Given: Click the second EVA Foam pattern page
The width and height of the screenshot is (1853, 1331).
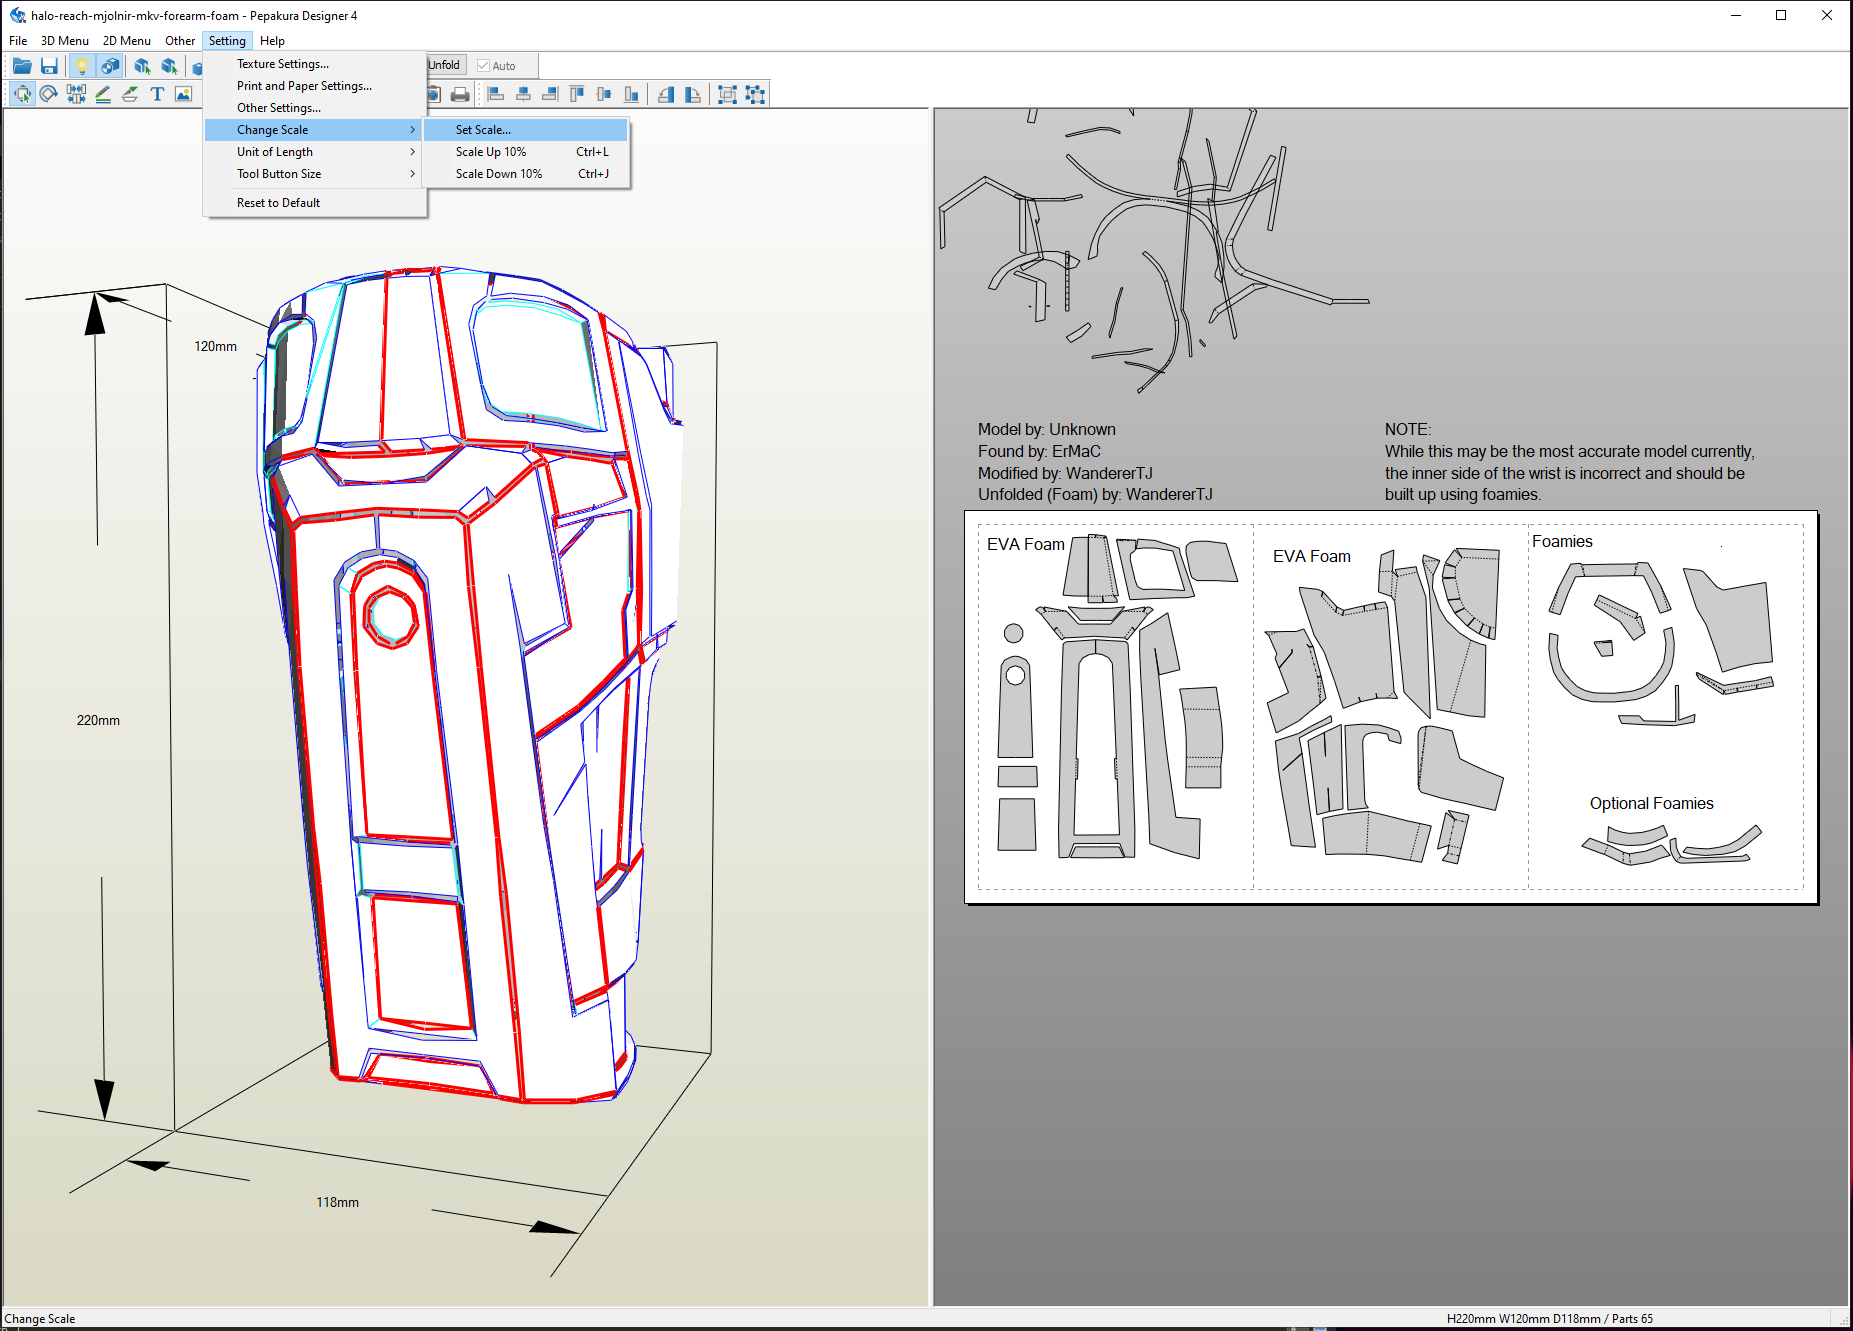Looking at the screenshot, I should click(1391, 706).
